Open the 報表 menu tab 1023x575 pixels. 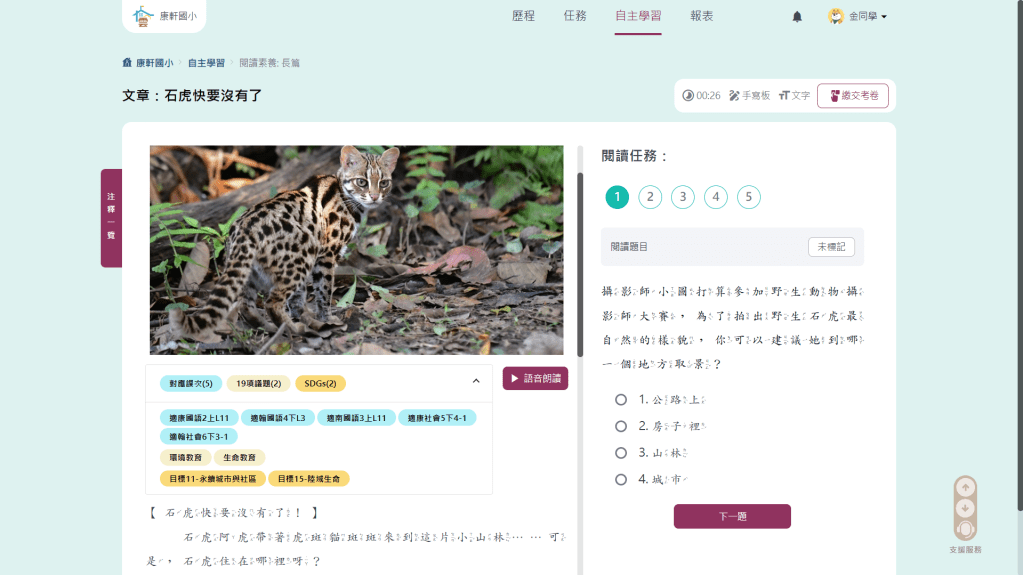click(702, 17)
